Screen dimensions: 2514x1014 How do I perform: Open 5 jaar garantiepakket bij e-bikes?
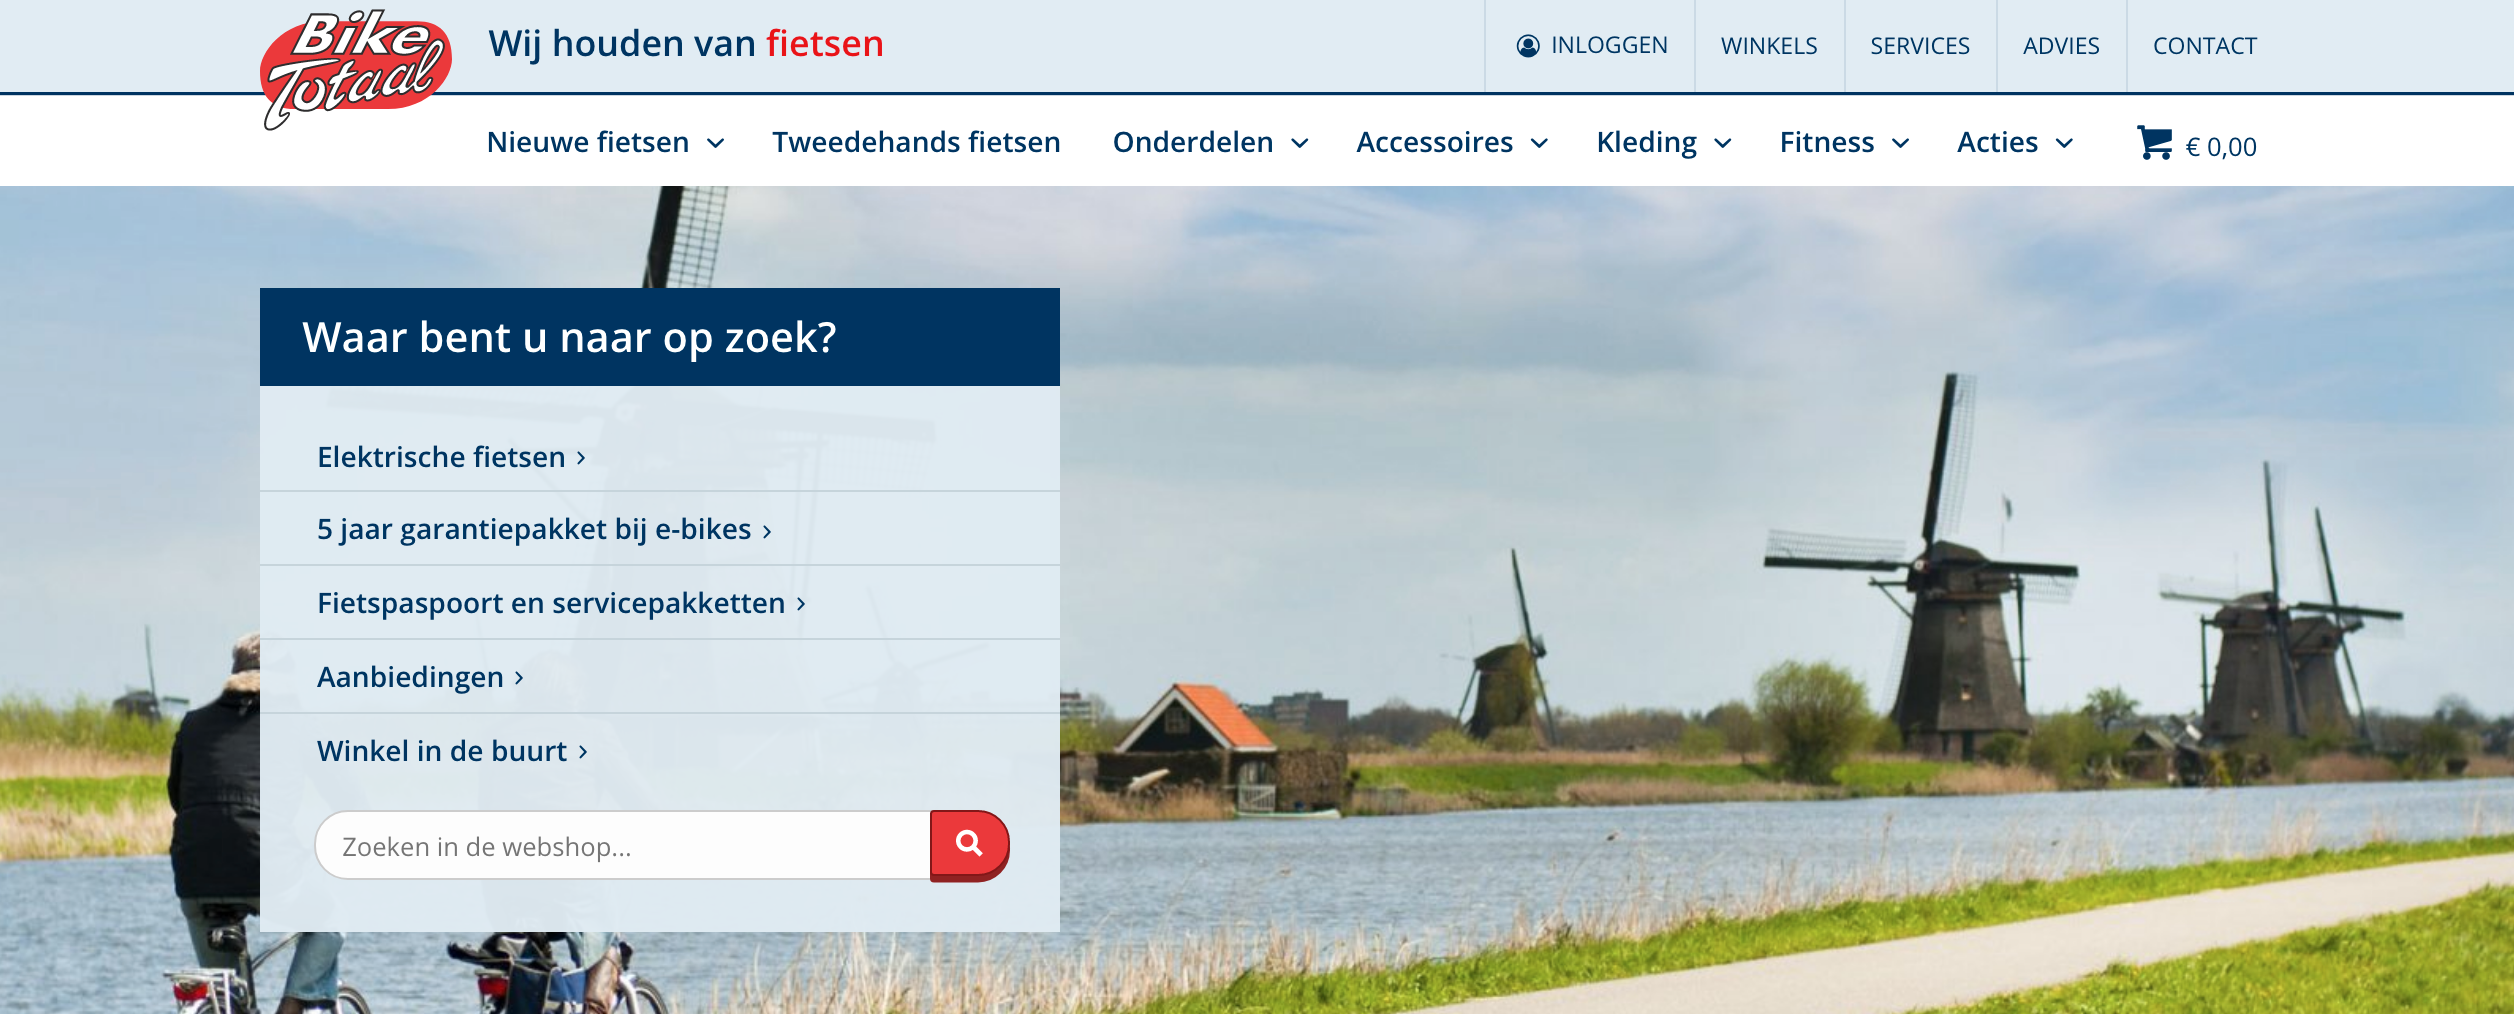[x=534, y=530]
